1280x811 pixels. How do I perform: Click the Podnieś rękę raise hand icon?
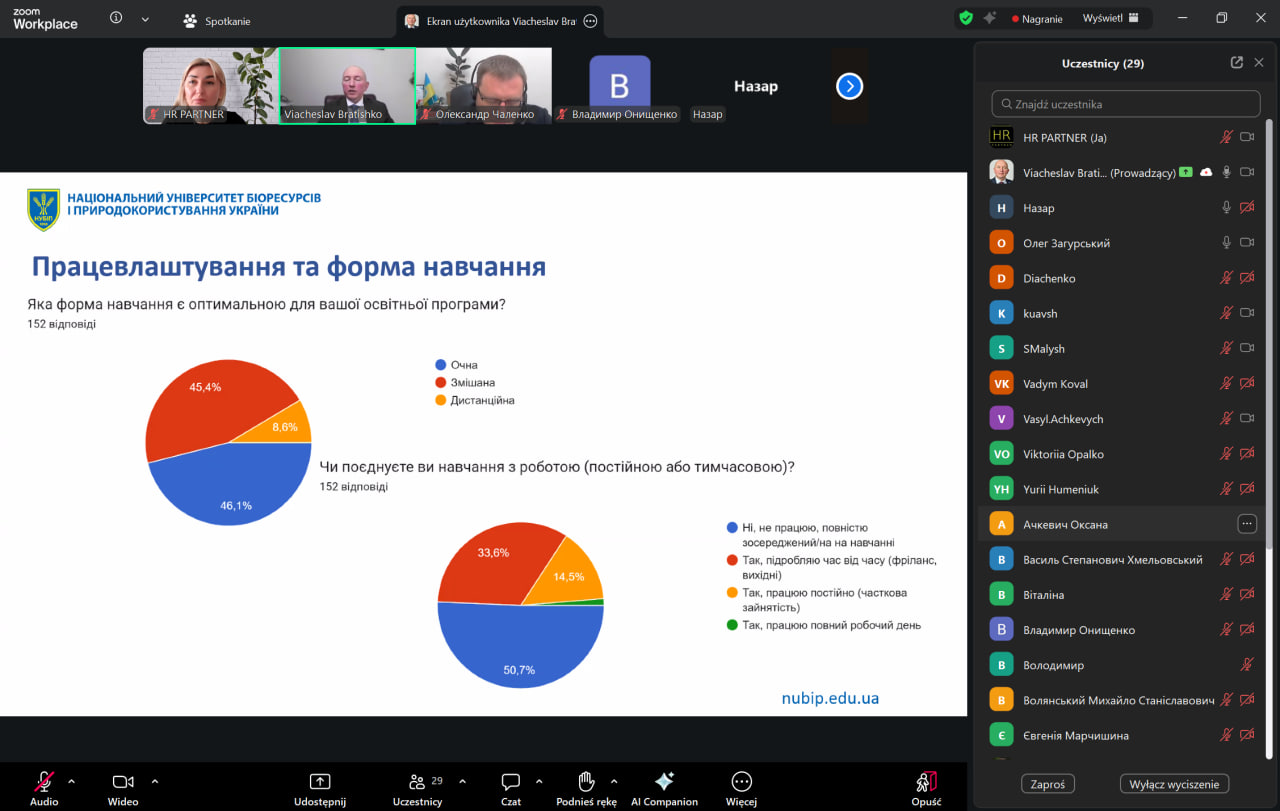[x=586, y=782]
